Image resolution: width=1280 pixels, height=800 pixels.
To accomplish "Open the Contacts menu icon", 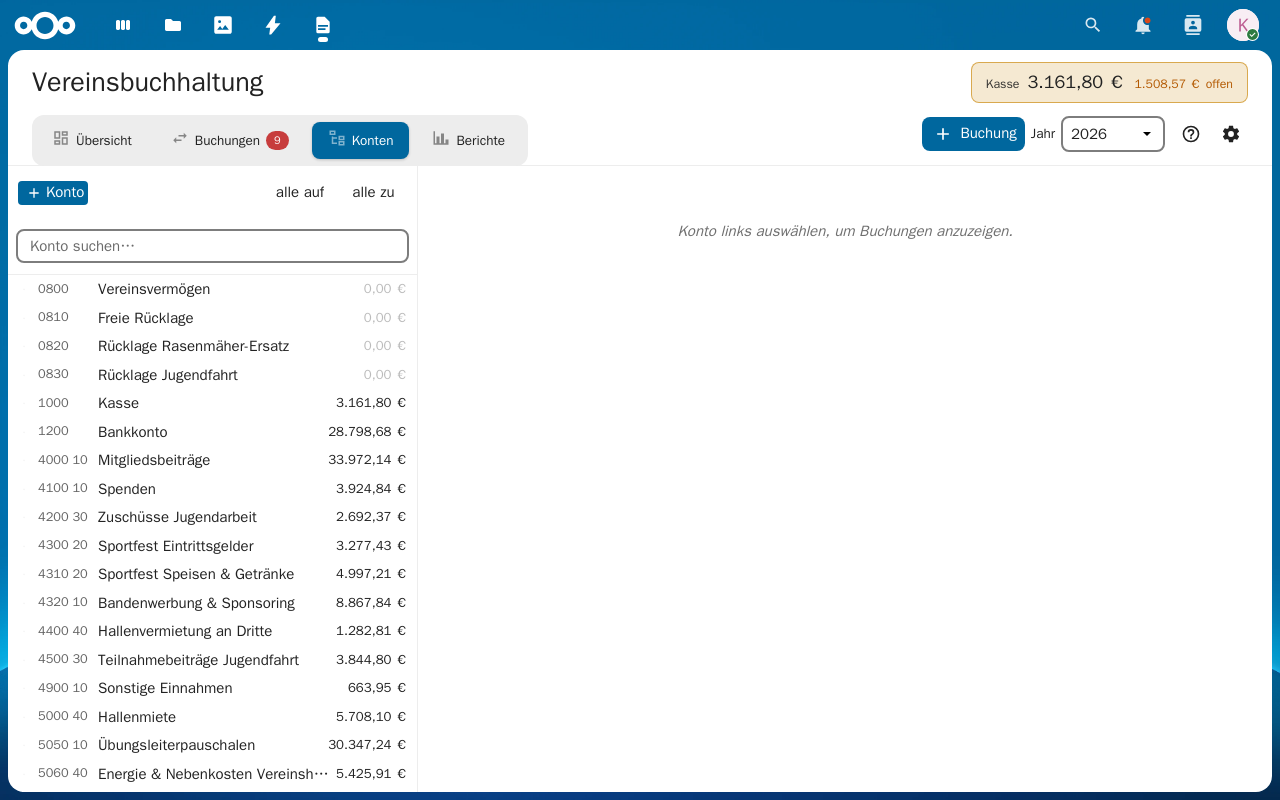I will [1193, 25].
